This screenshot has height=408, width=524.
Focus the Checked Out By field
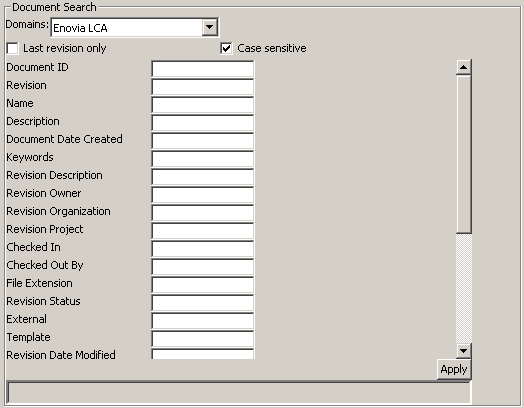click(x=203, y=267)
